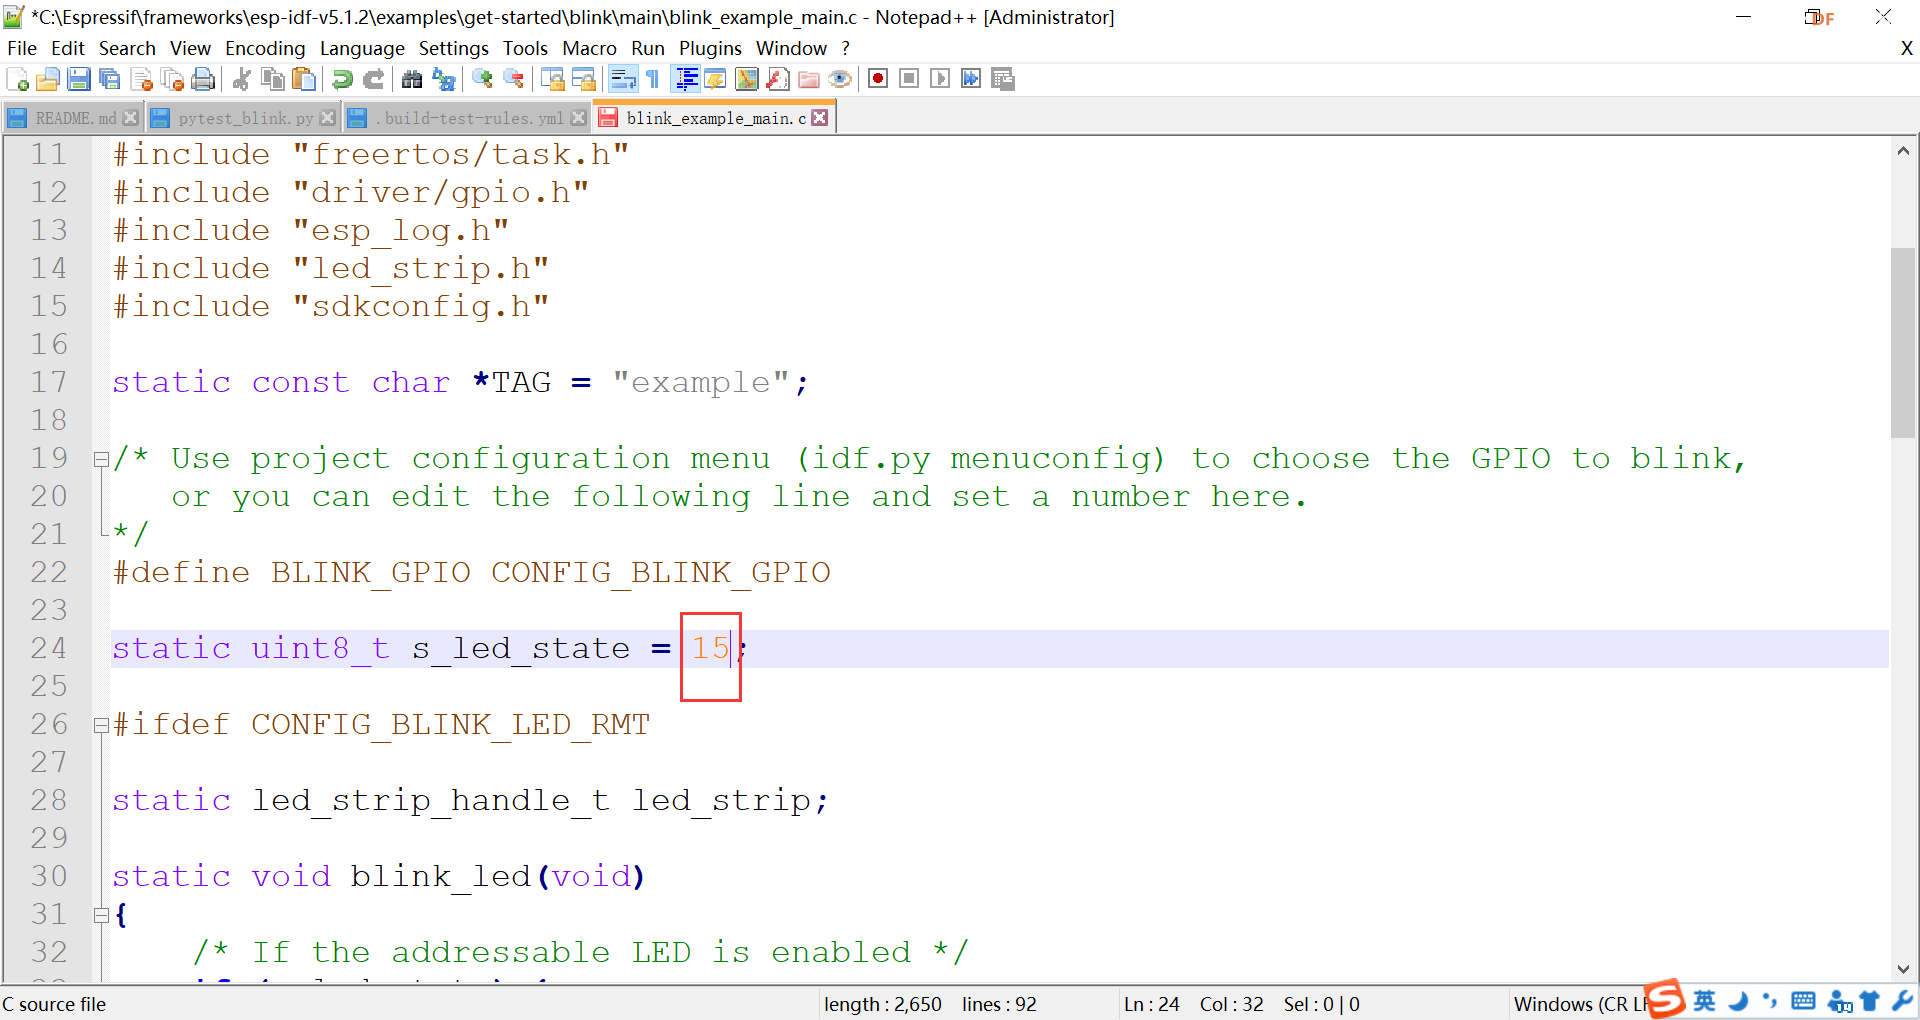Open the View menu
This screenshot has height=1020, width=1920.
click(190, 48)
